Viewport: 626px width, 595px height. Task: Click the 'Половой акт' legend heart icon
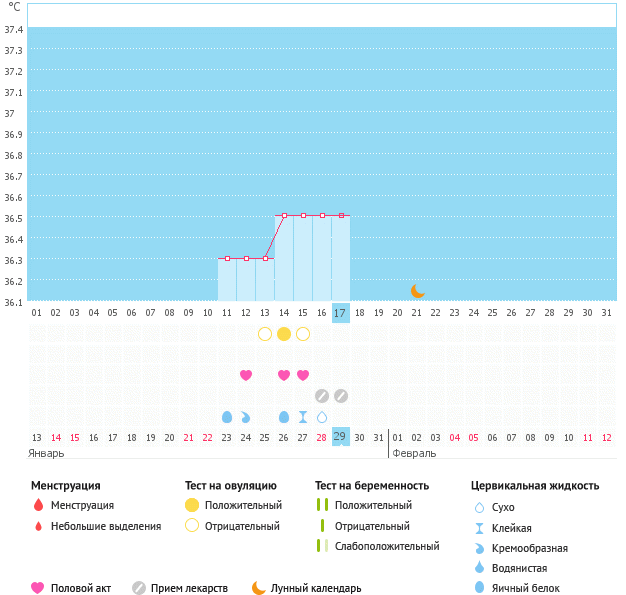(38, 588)
